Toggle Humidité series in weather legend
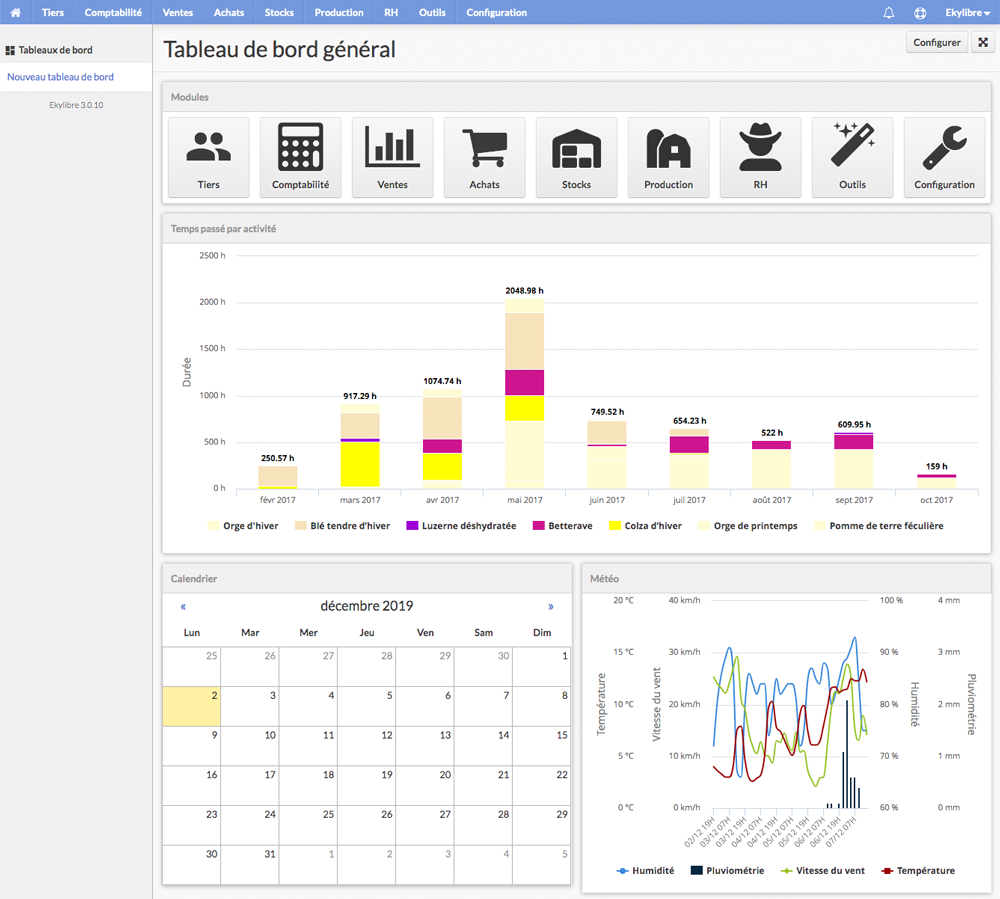The image size is (1000, 899). [645, 871]
